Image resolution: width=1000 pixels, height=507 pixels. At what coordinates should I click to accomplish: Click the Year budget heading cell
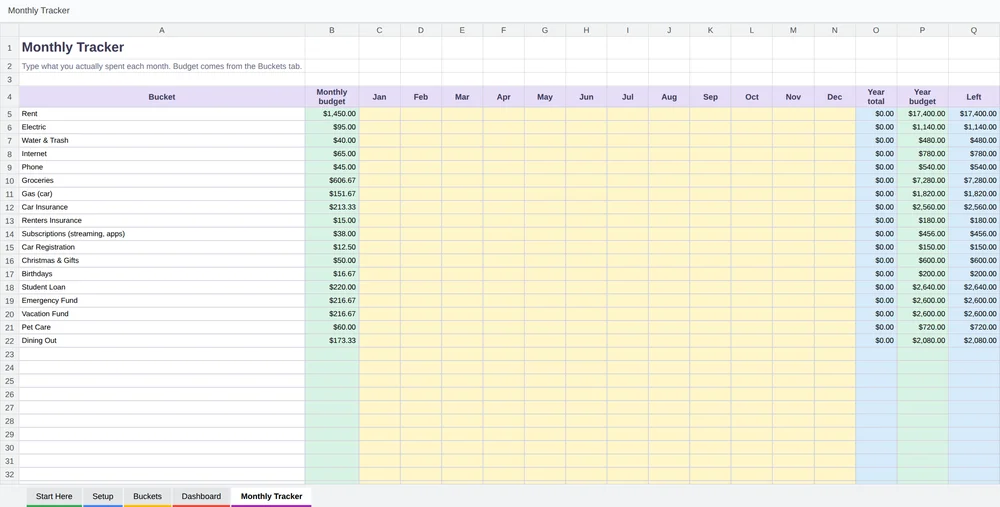click(922, 97)
